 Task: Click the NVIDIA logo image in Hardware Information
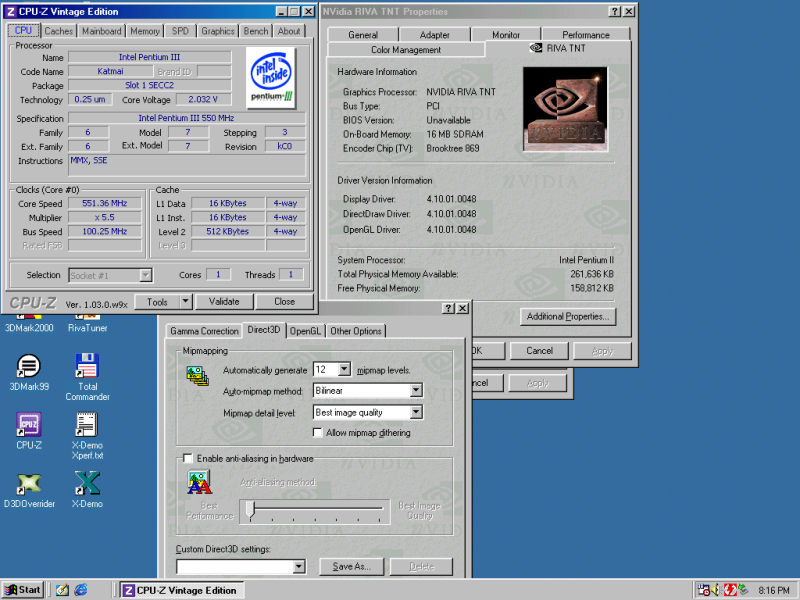[565, 109]
